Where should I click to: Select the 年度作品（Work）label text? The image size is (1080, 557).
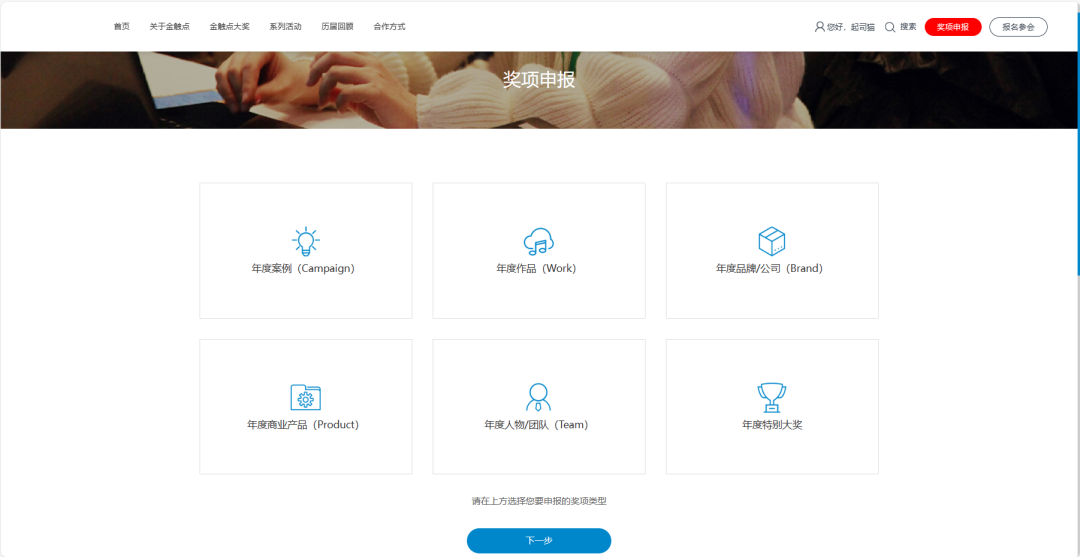(536, 269)
